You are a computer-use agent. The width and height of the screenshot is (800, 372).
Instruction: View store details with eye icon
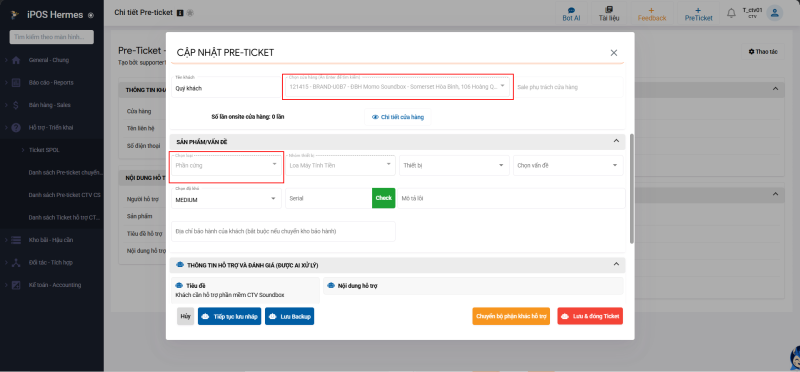point(397,117)
